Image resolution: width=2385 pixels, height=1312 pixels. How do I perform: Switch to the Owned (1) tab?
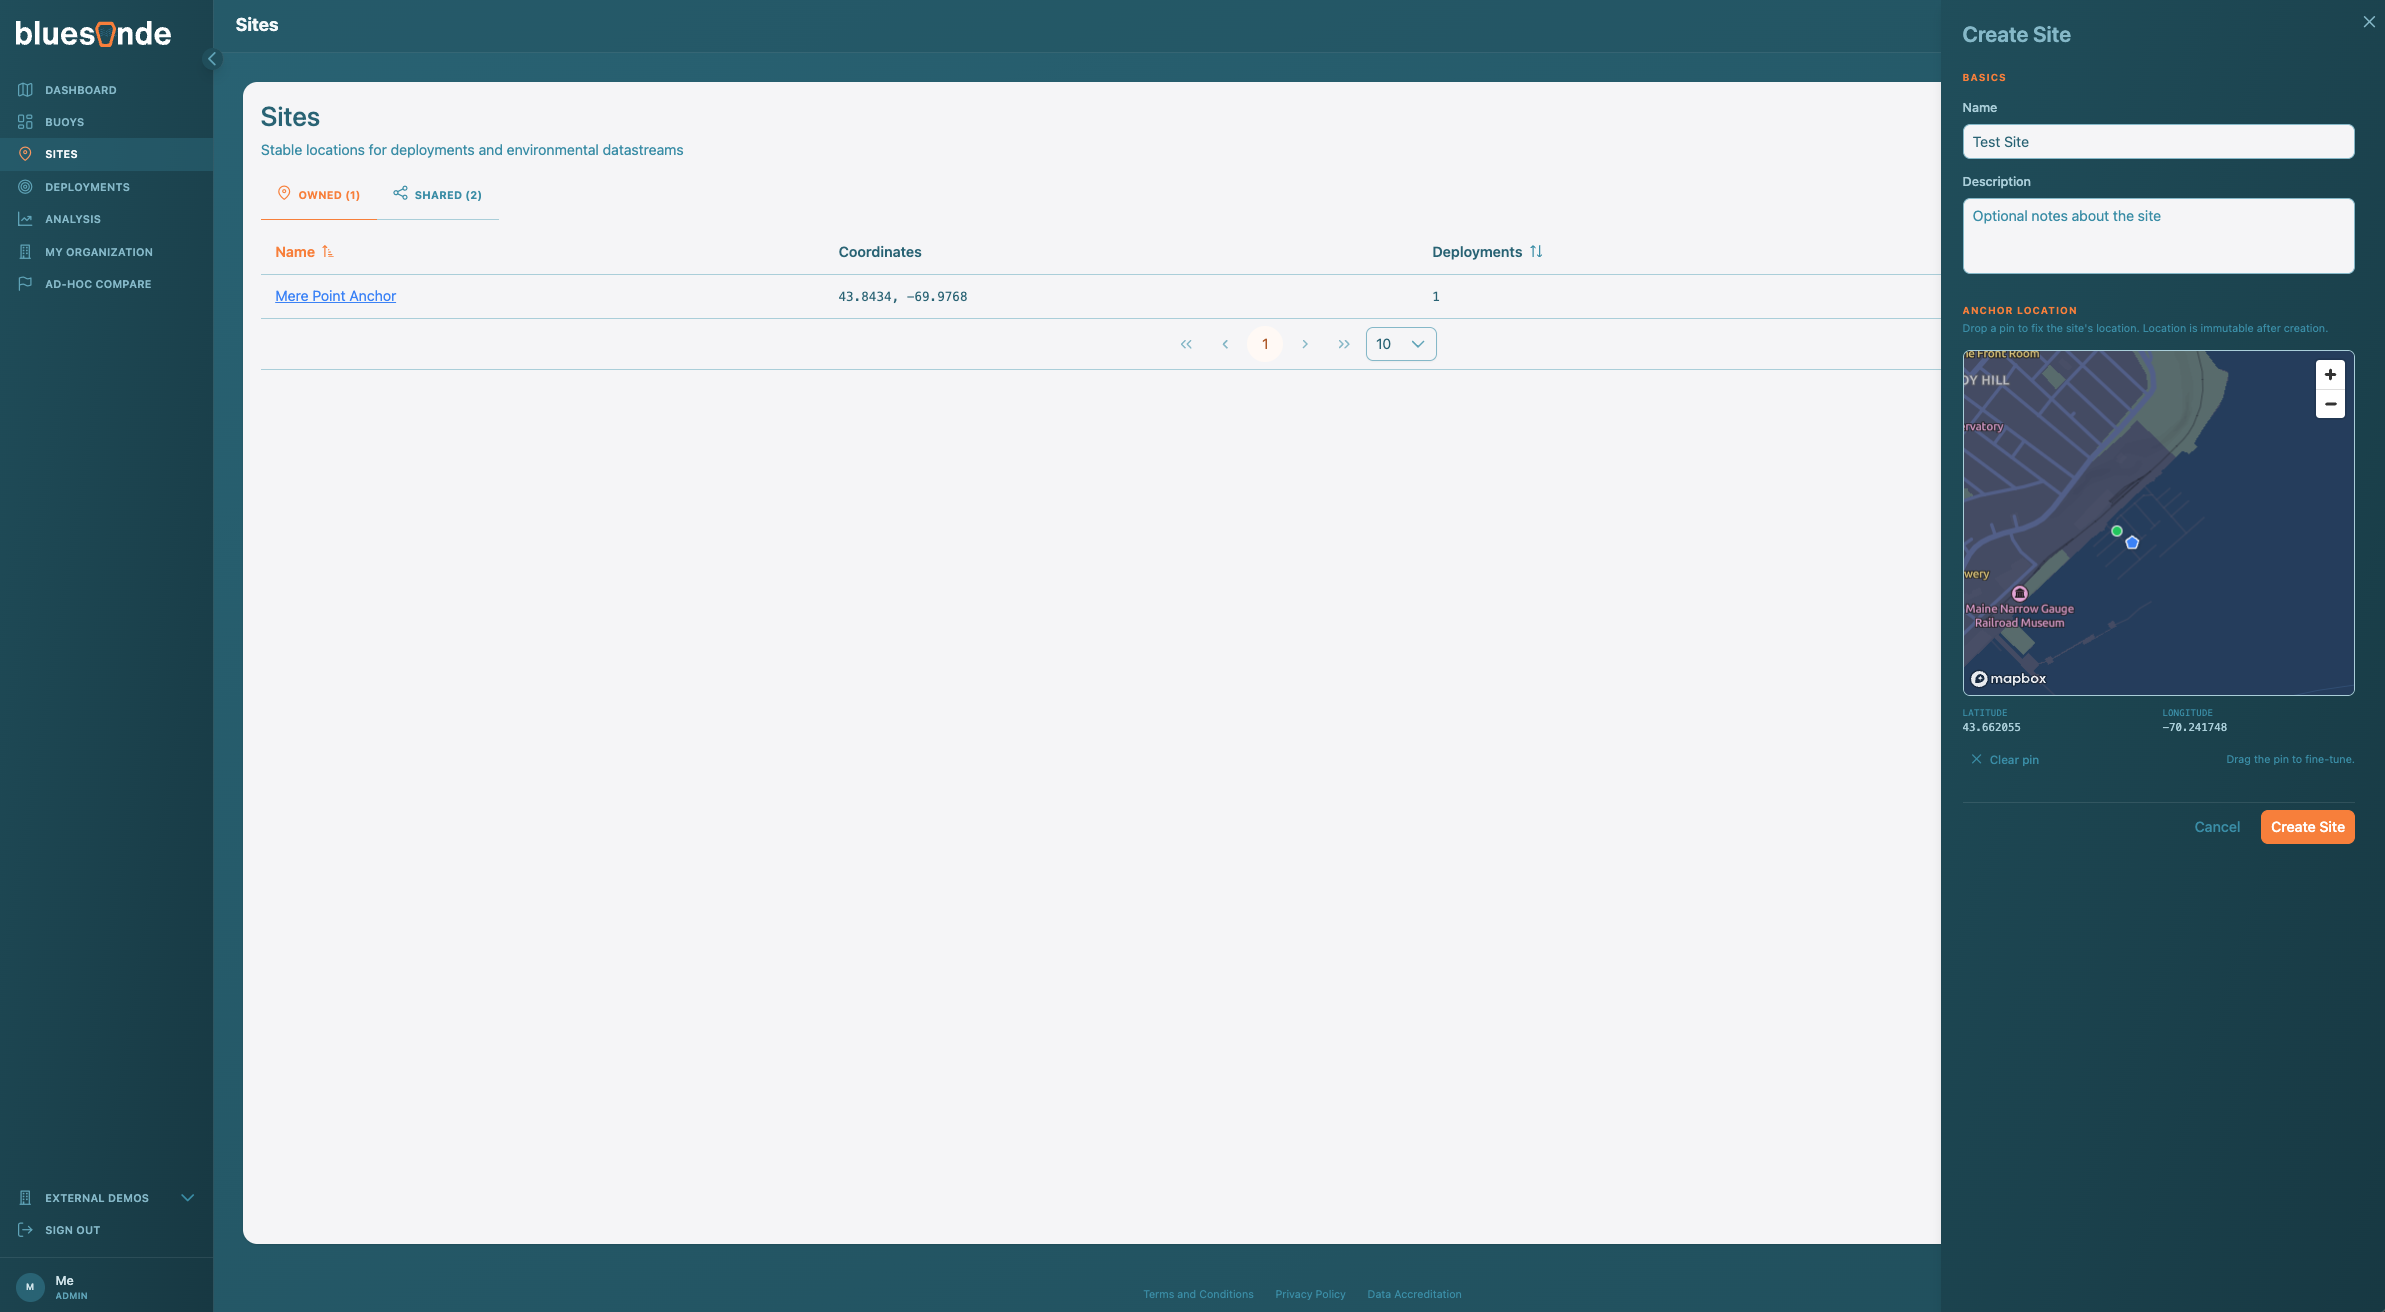(319, 195)
